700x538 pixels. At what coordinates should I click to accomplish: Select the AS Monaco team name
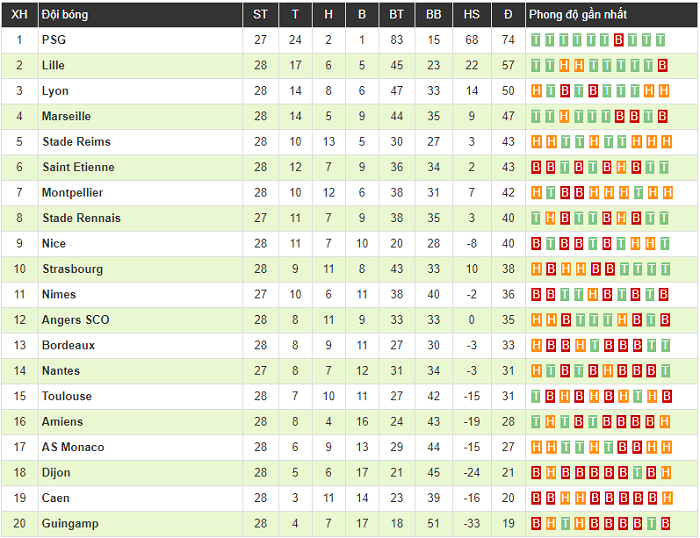tap(73, 447)
